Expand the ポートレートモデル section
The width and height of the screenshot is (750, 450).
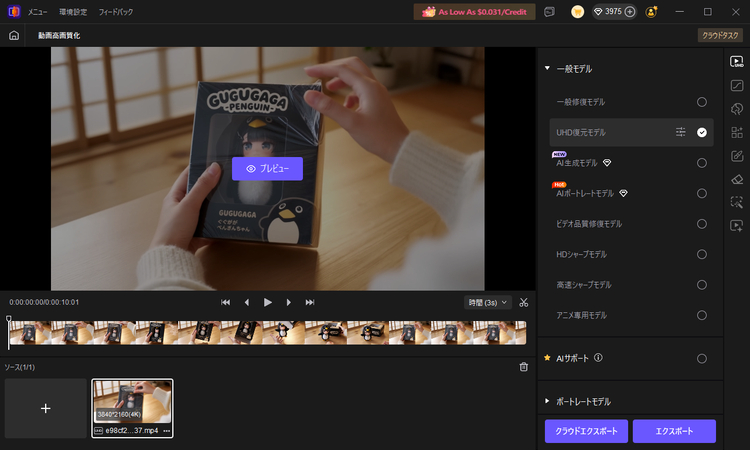tap(547, 401)
